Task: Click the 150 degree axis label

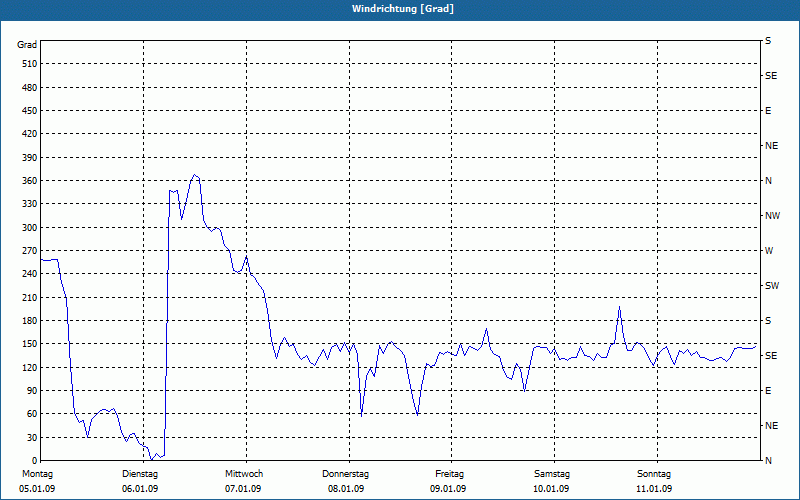Action: 30,344
